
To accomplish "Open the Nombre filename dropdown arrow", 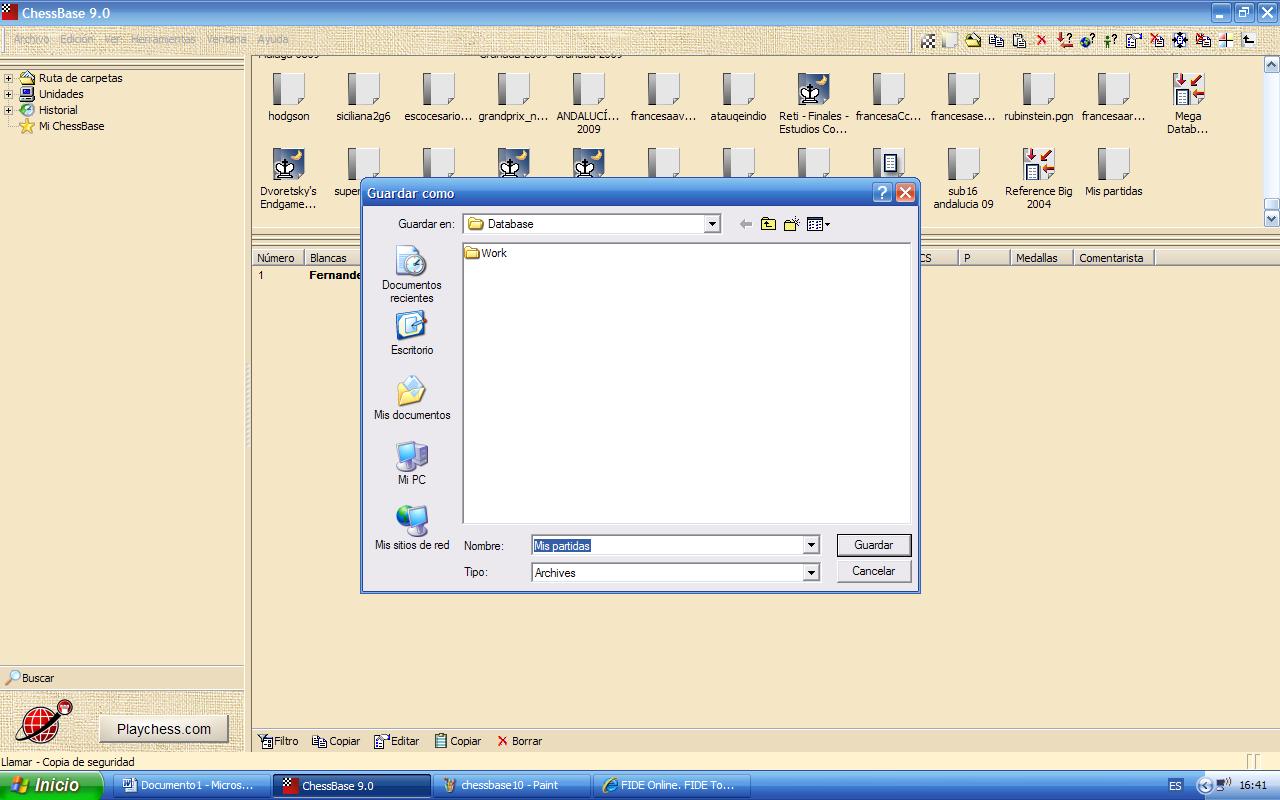I will [x=811, y=545].
